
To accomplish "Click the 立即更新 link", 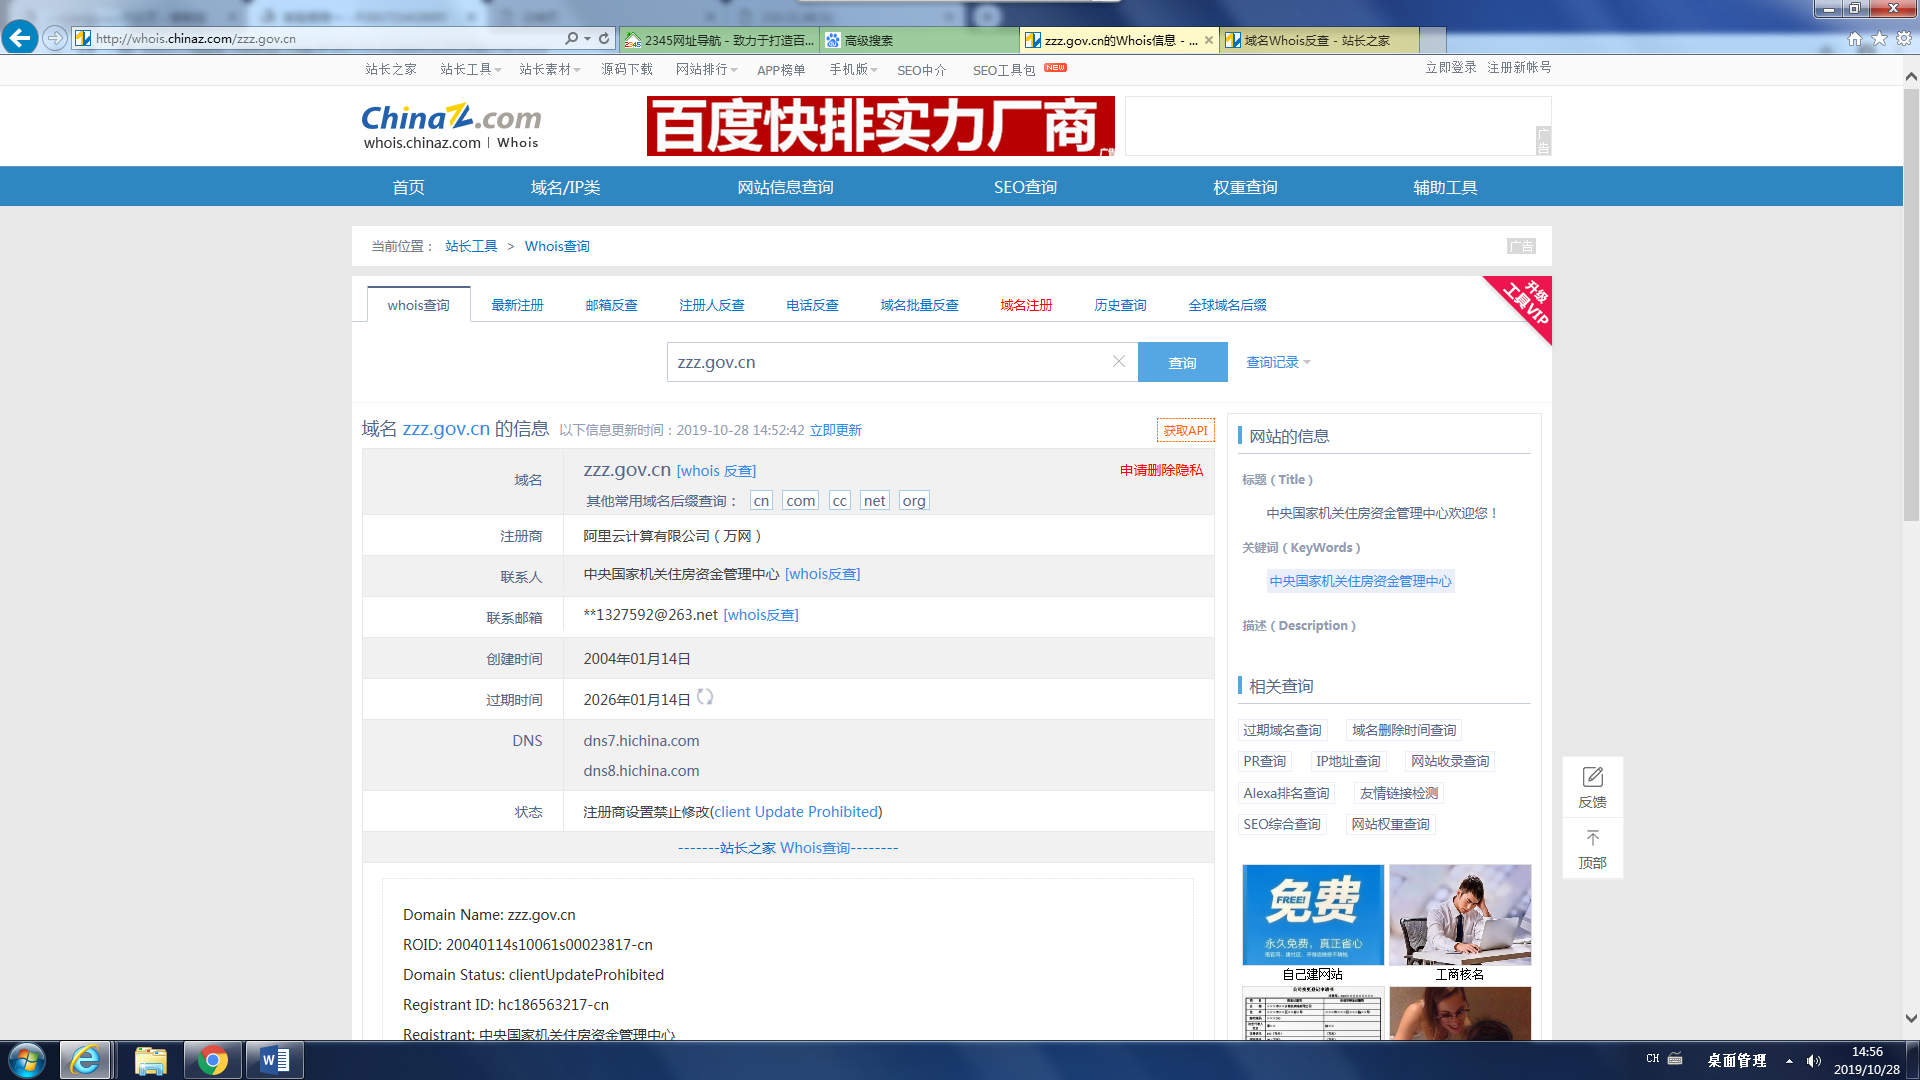I will tap(835, 430).
